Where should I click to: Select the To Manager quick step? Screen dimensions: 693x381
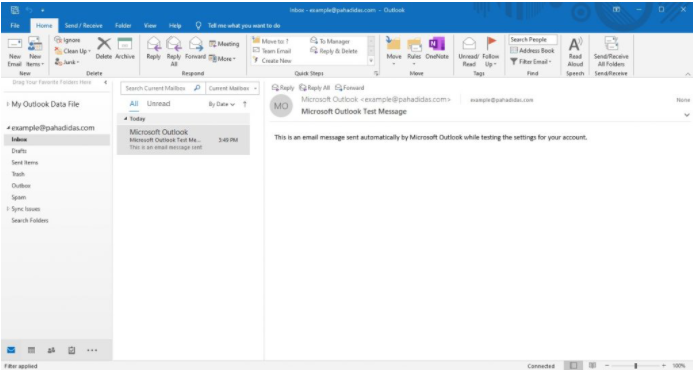(330, 41)
